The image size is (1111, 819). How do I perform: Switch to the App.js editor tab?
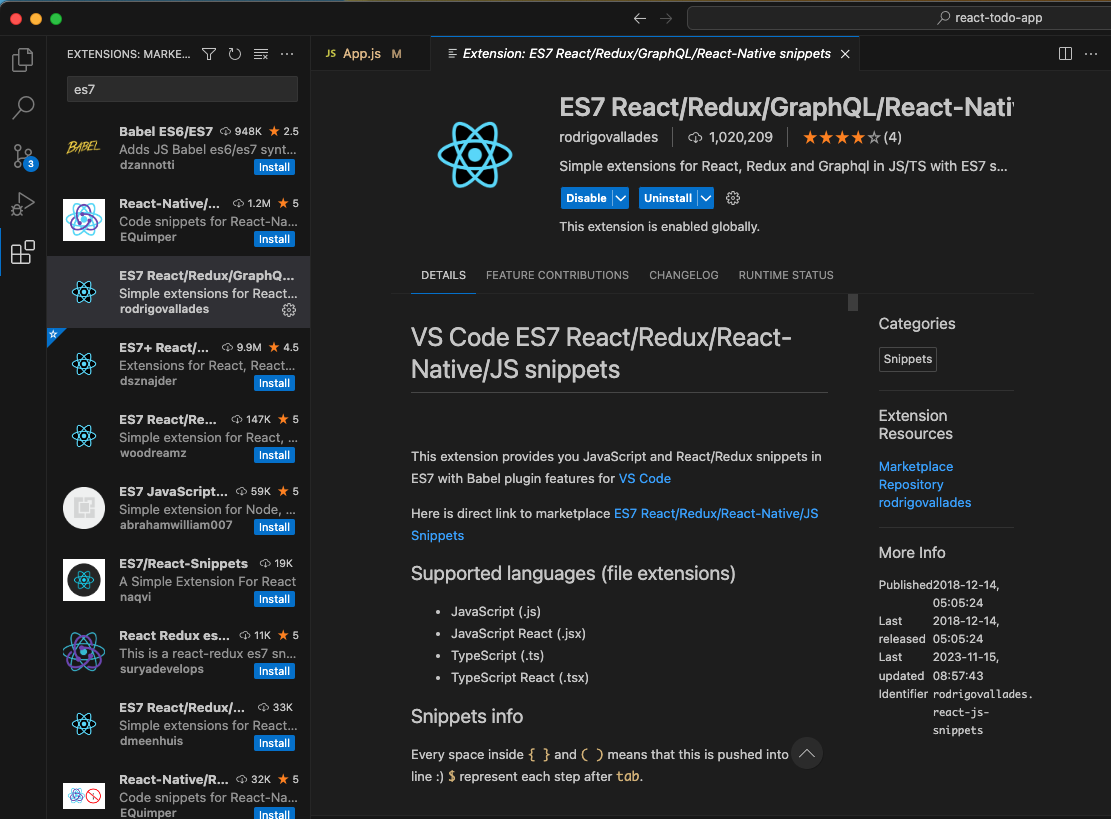click(370, 54)
